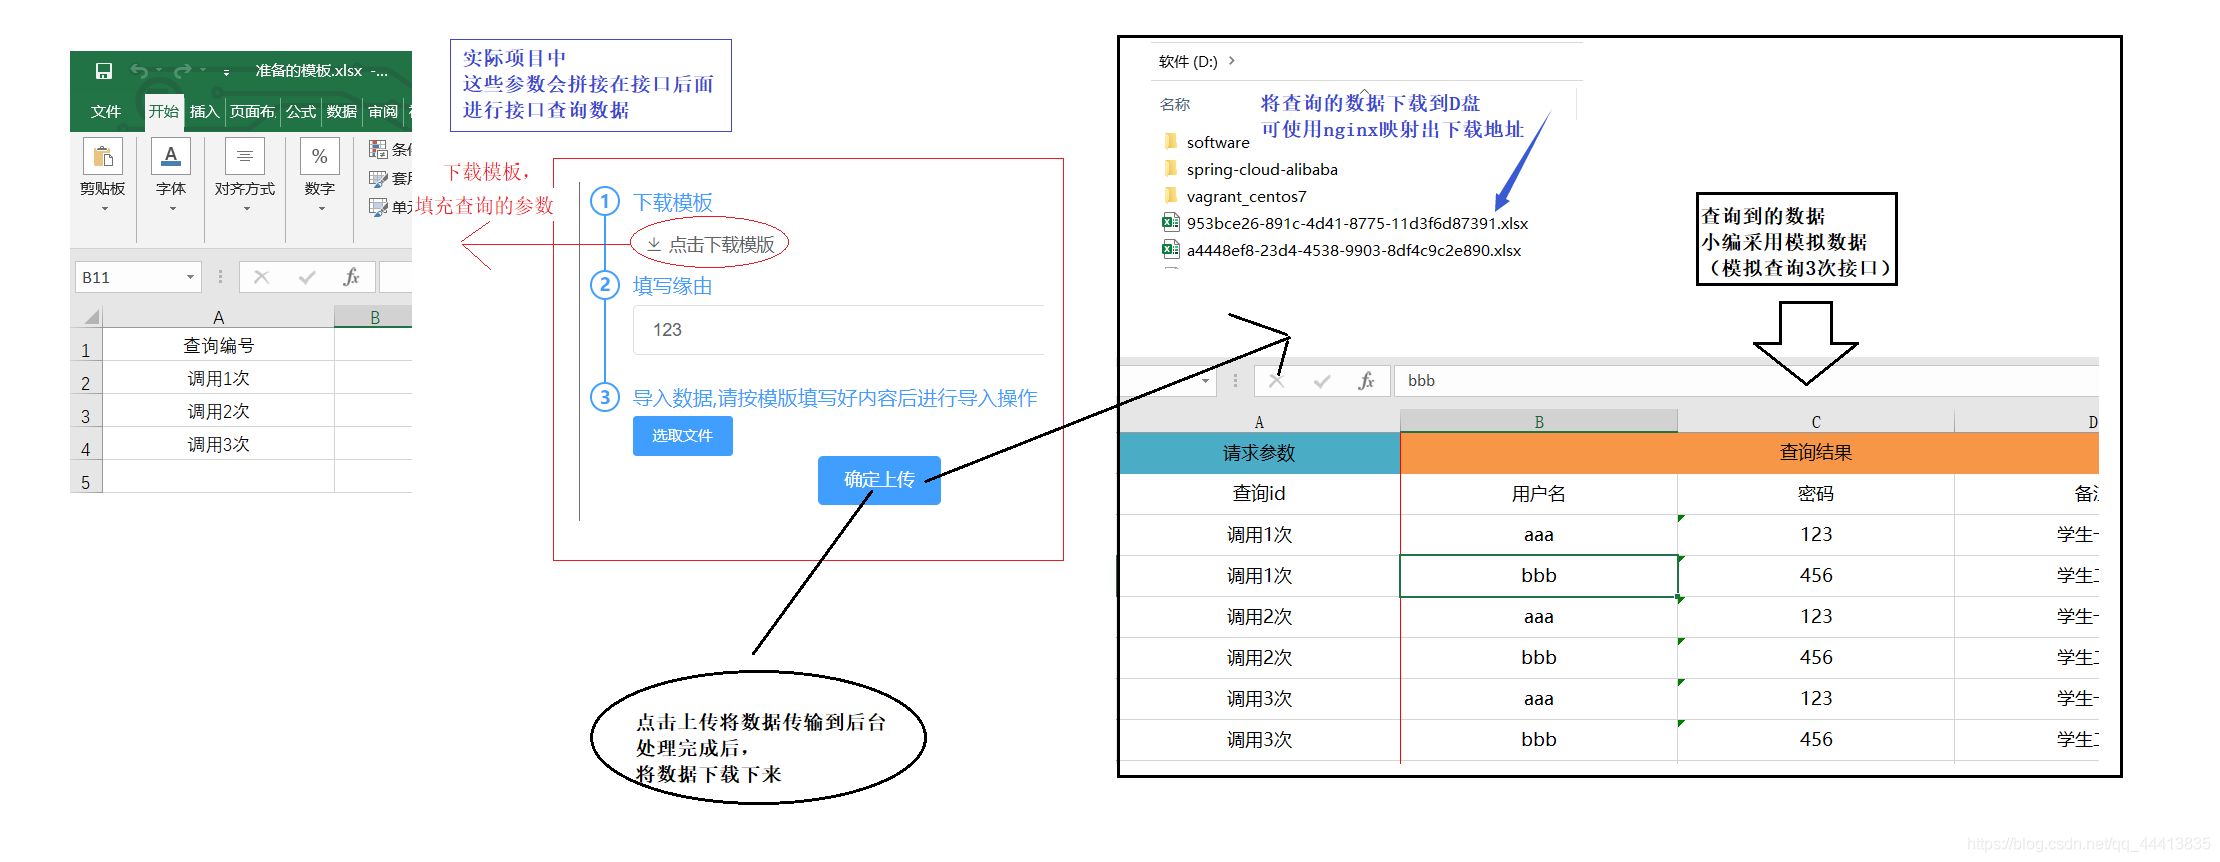This screenshot has height=862, width=2220.
Task: Click the cancel X icon in result formula bar
Action: coord(1276,381)
